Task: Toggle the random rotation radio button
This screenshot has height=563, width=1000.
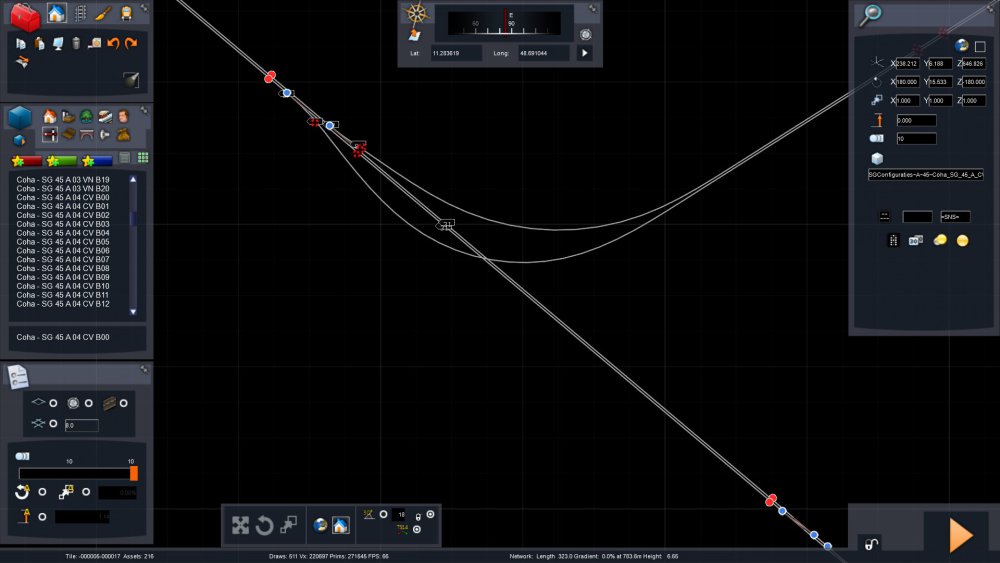Action: (42, 492)
